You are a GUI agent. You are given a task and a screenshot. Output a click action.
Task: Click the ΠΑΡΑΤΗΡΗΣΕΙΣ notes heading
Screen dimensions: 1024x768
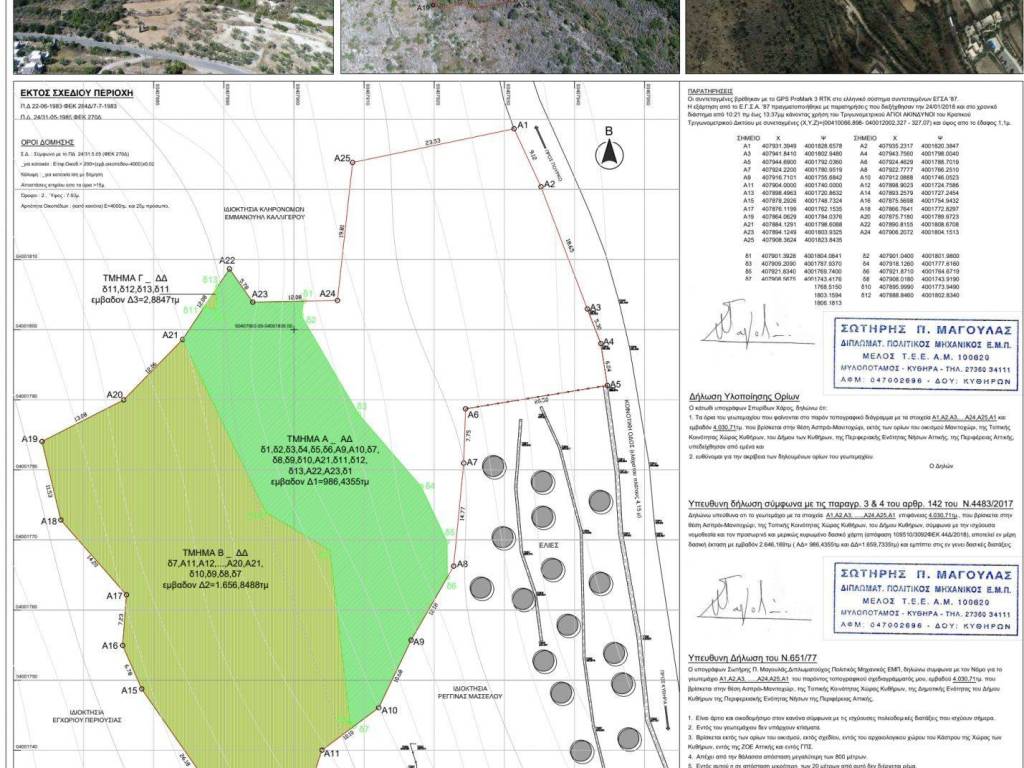pos(714,88)
